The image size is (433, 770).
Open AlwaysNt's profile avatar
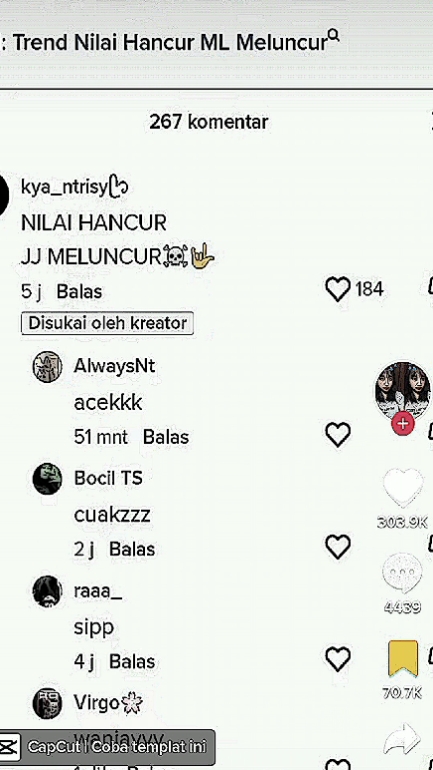48,367
